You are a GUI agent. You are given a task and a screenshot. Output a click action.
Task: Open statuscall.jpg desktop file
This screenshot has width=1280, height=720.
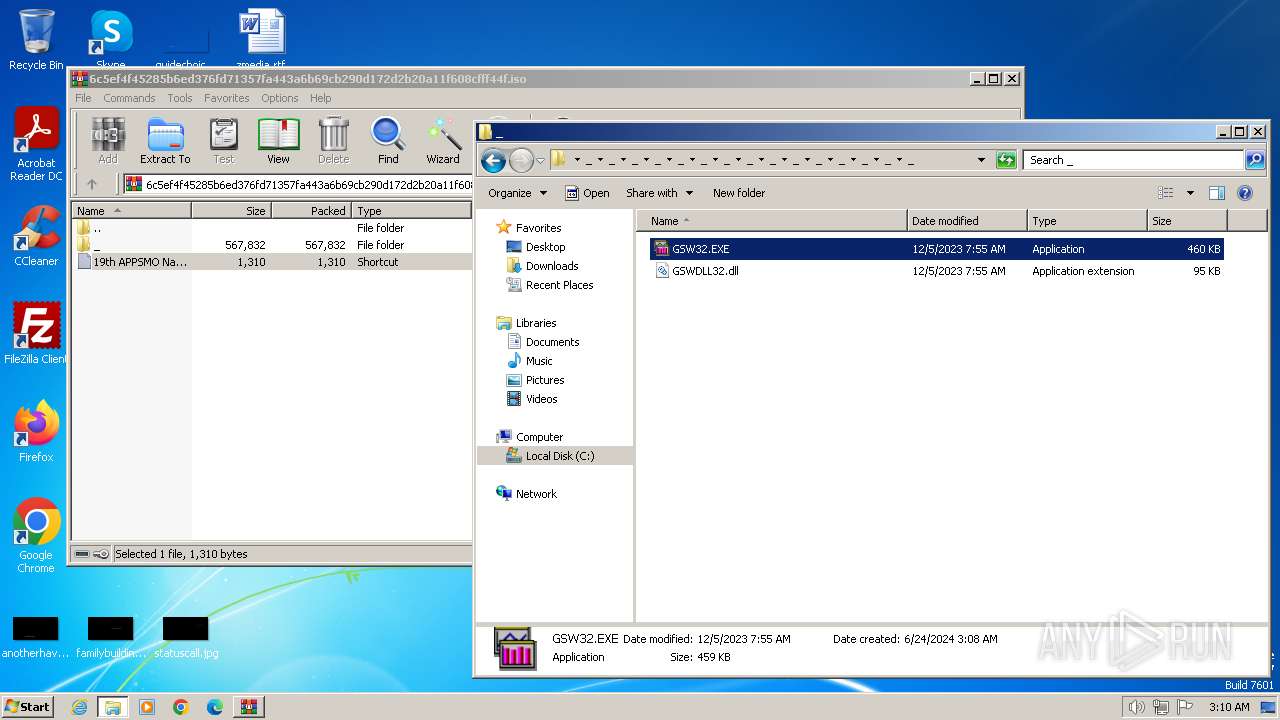point(185,637)
